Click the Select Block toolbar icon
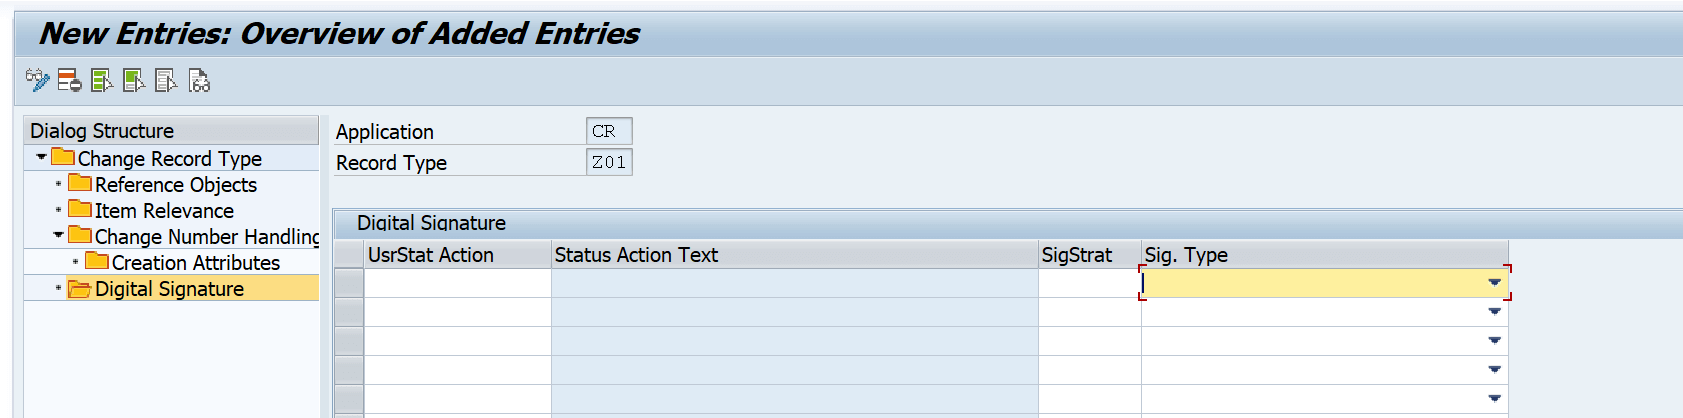Viewport: 1683px width, 418px height. tap(134, 80)
